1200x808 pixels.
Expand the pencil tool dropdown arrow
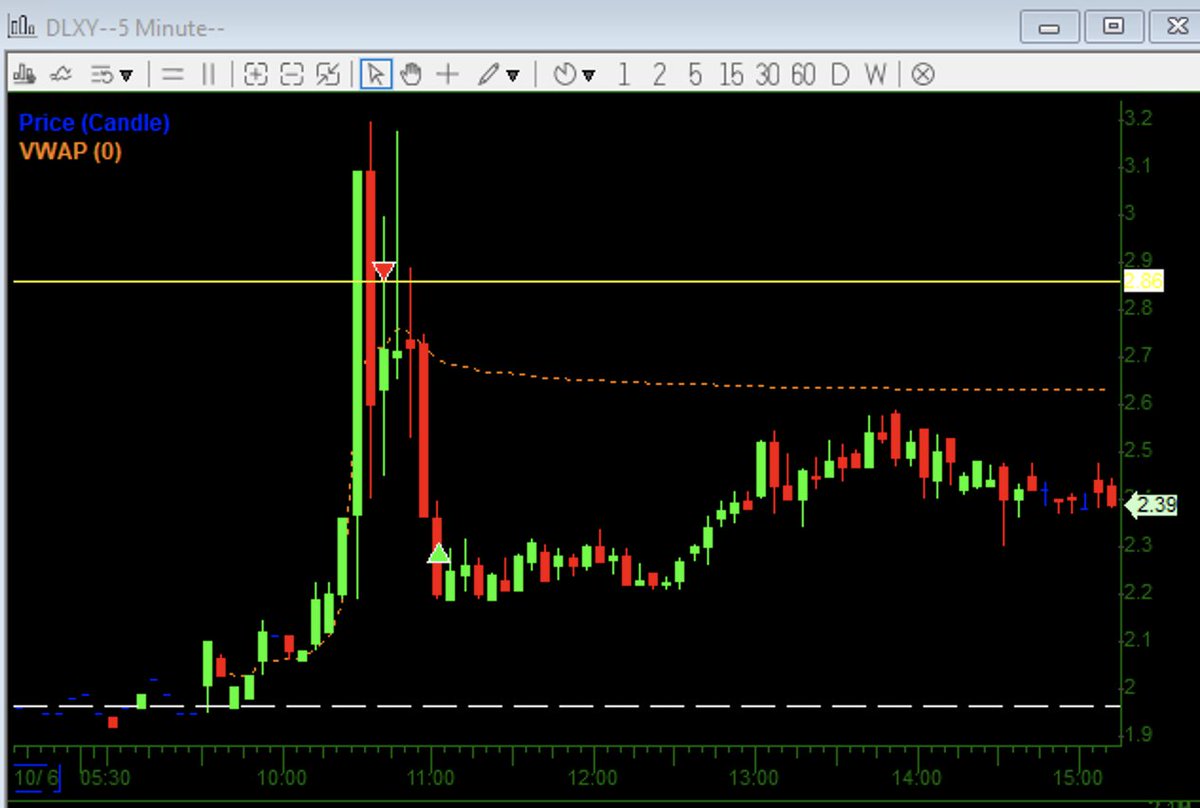point(513,75)
